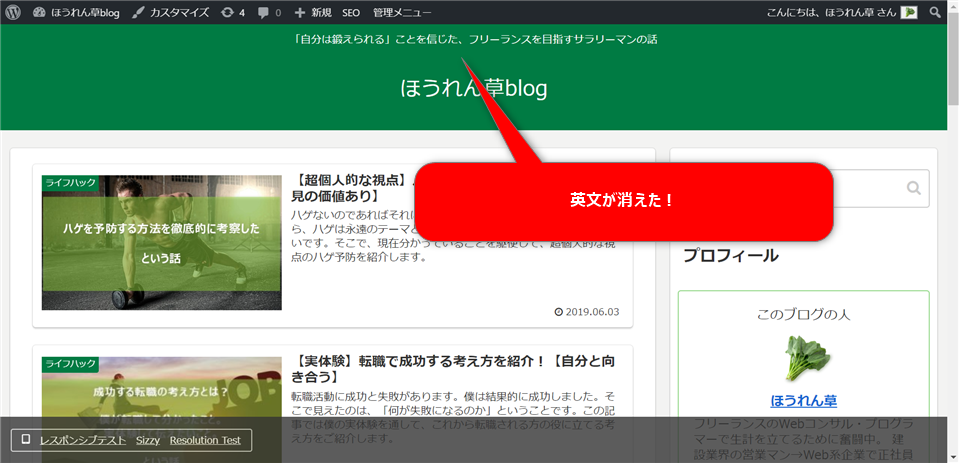Open the Resolution Test link

pyautogui.click(x=206, y=440)
